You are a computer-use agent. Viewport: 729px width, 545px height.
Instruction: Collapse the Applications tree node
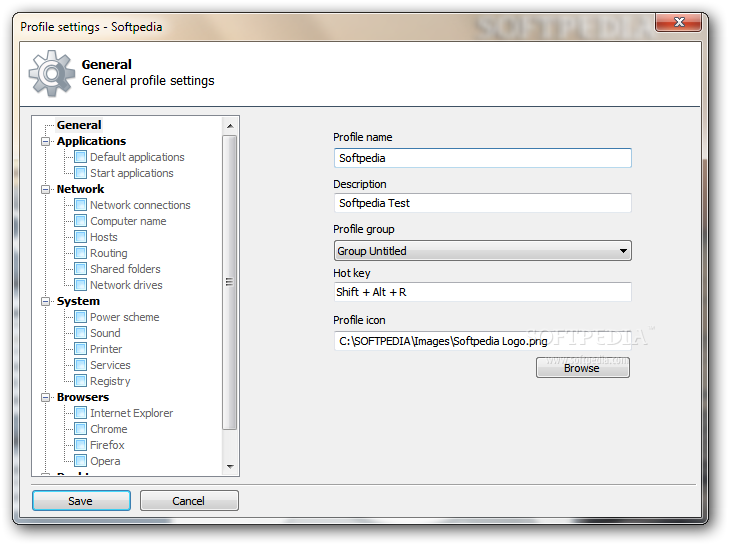[46, 141]
